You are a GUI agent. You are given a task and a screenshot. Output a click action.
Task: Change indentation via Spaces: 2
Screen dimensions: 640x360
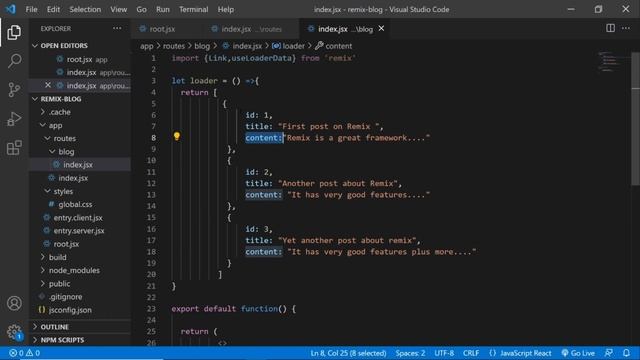pos(410,353)
